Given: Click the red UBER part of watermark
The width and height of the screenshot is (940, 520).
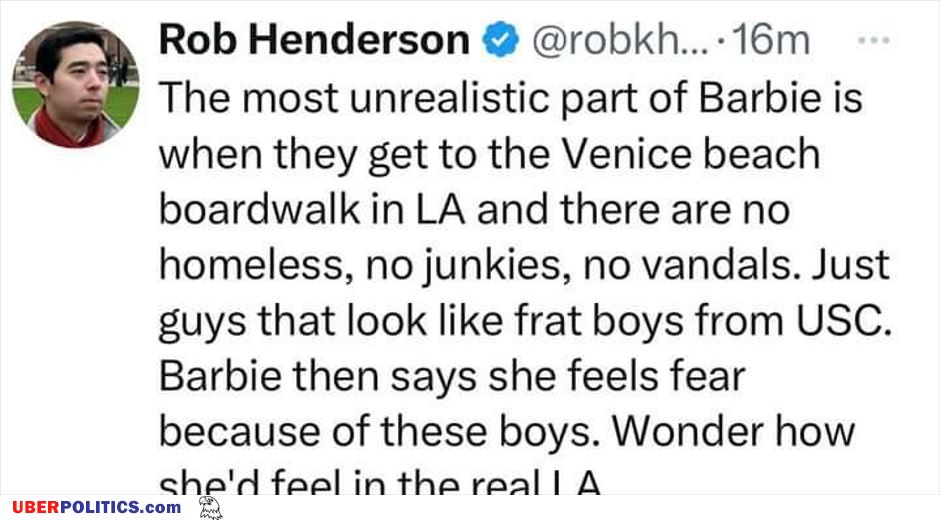Looking at the screenshot, I should (35, 507).
